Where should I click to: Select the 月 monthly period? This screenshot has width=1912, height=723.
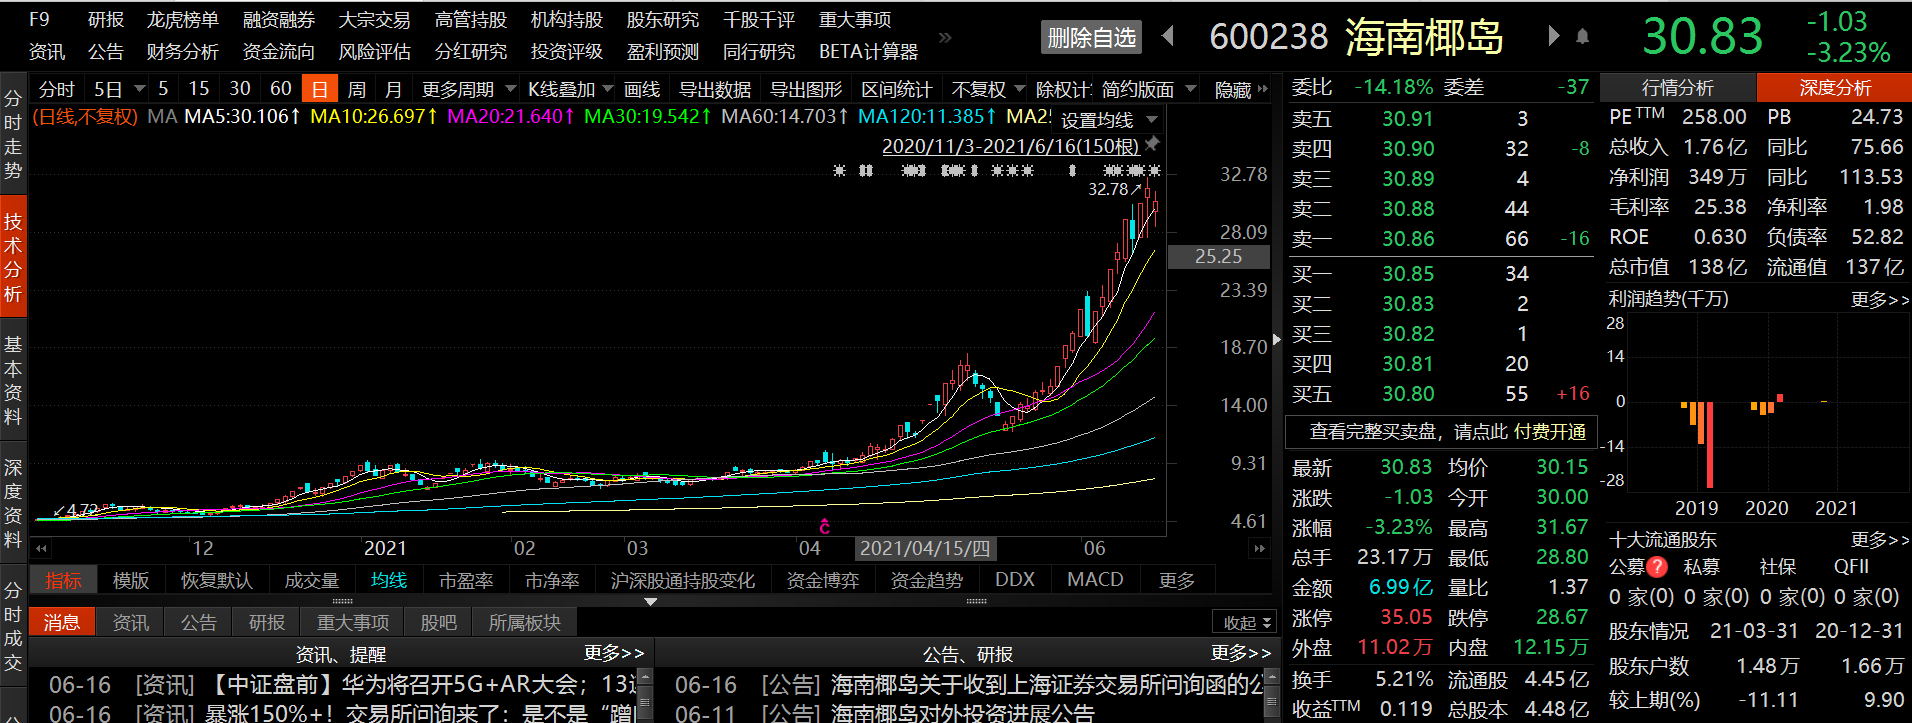point(394,90)
